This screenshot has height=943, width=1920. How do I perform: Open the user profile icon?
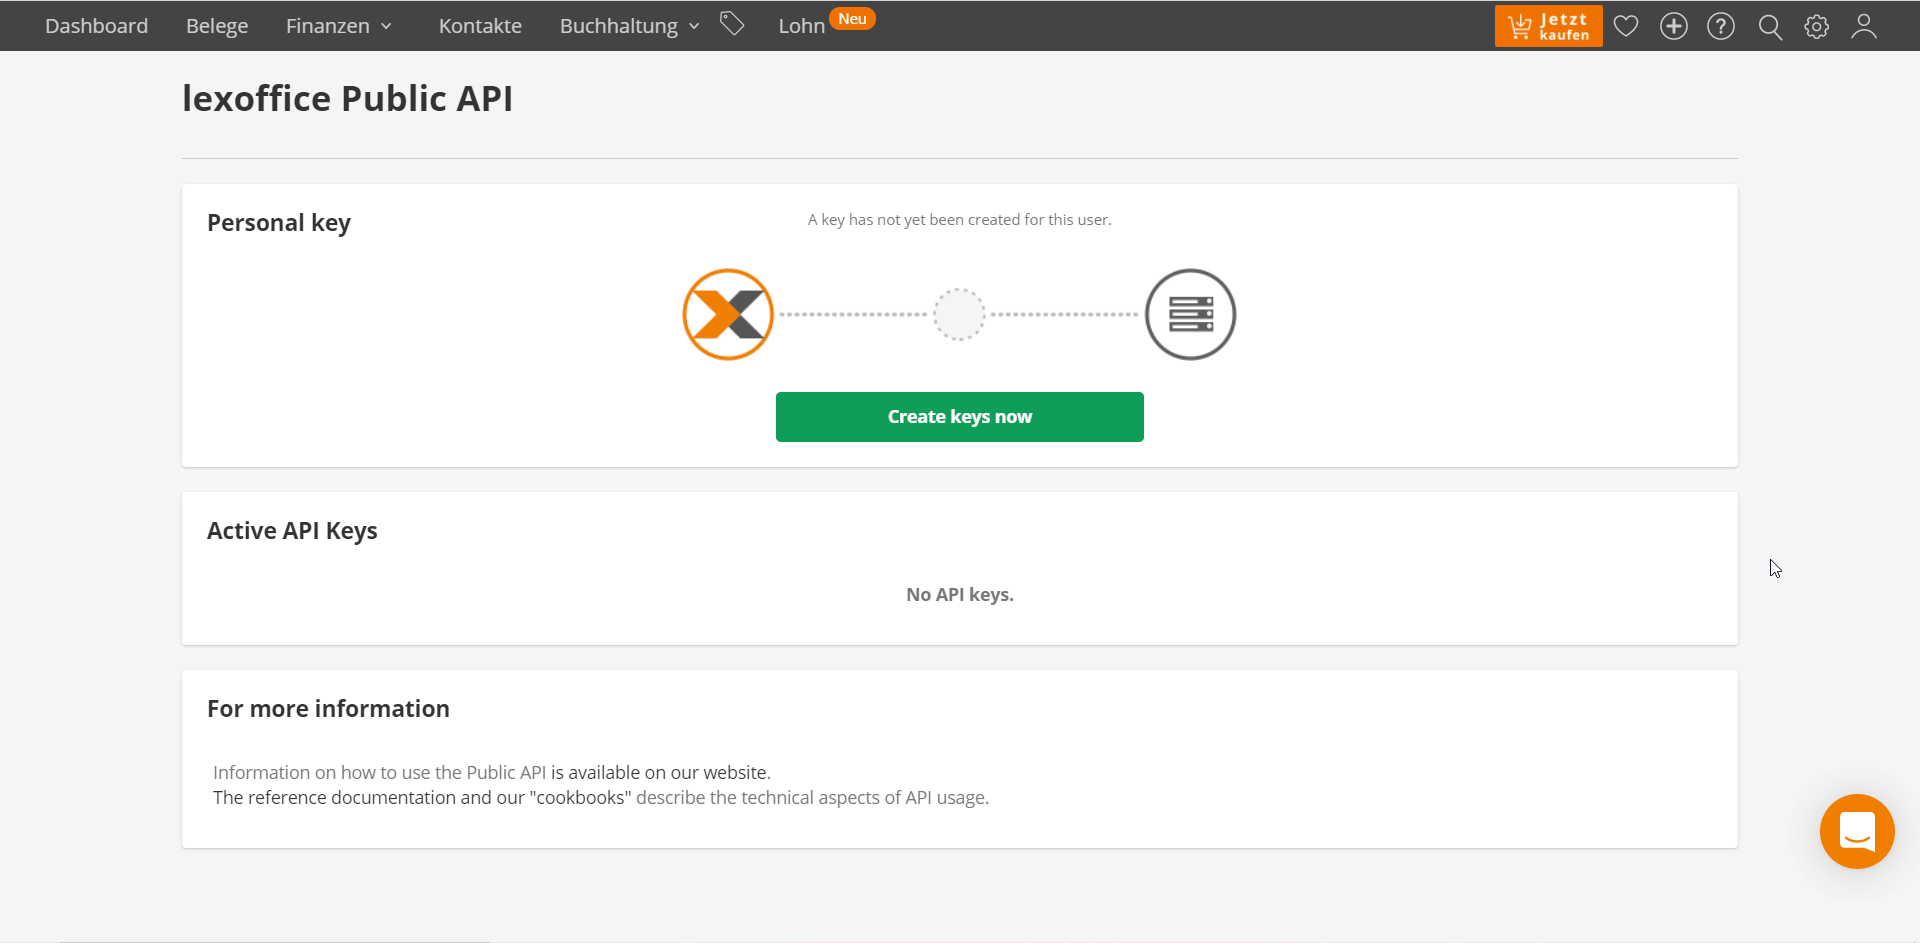[1864, 26]
